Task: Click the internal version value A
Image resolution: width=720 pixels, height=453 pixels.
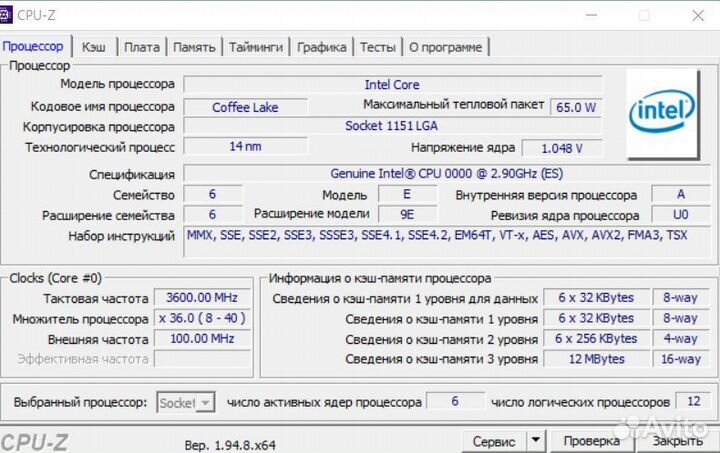Action: click(x=681, y=194)
